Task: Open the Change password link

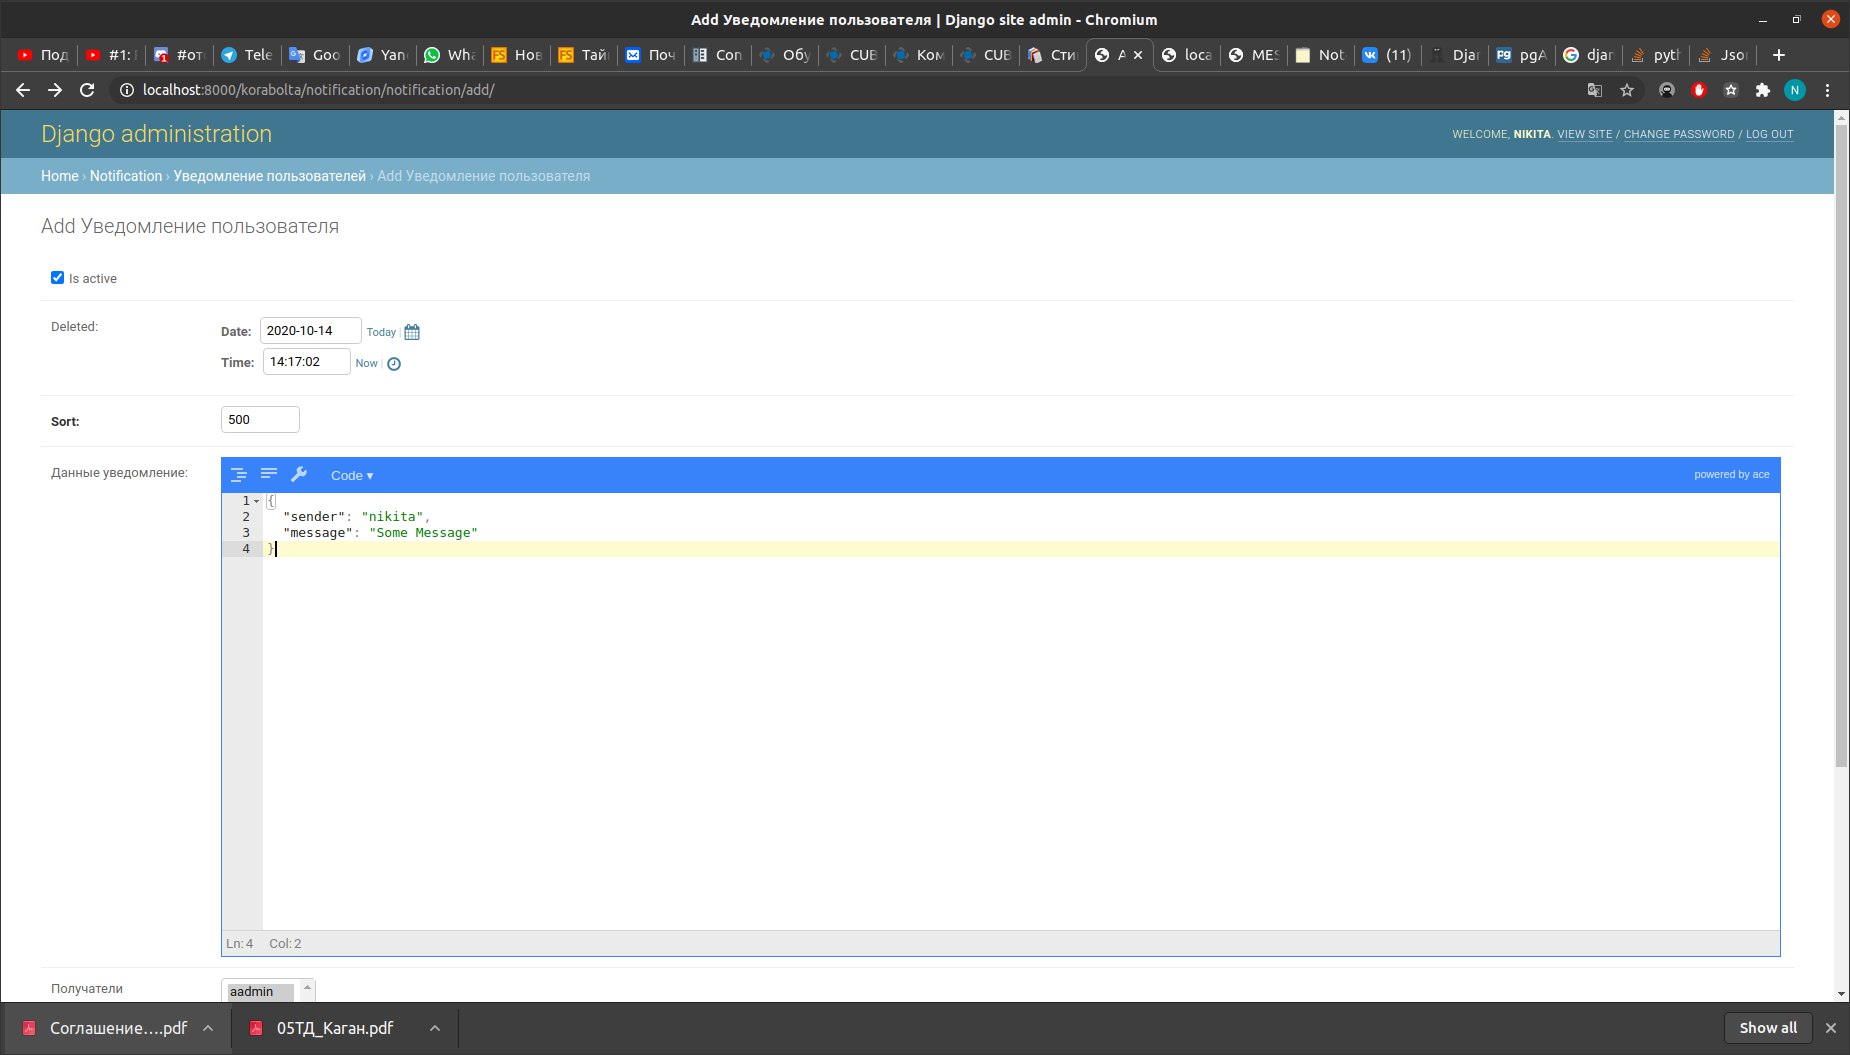Action: (1679, 134)
